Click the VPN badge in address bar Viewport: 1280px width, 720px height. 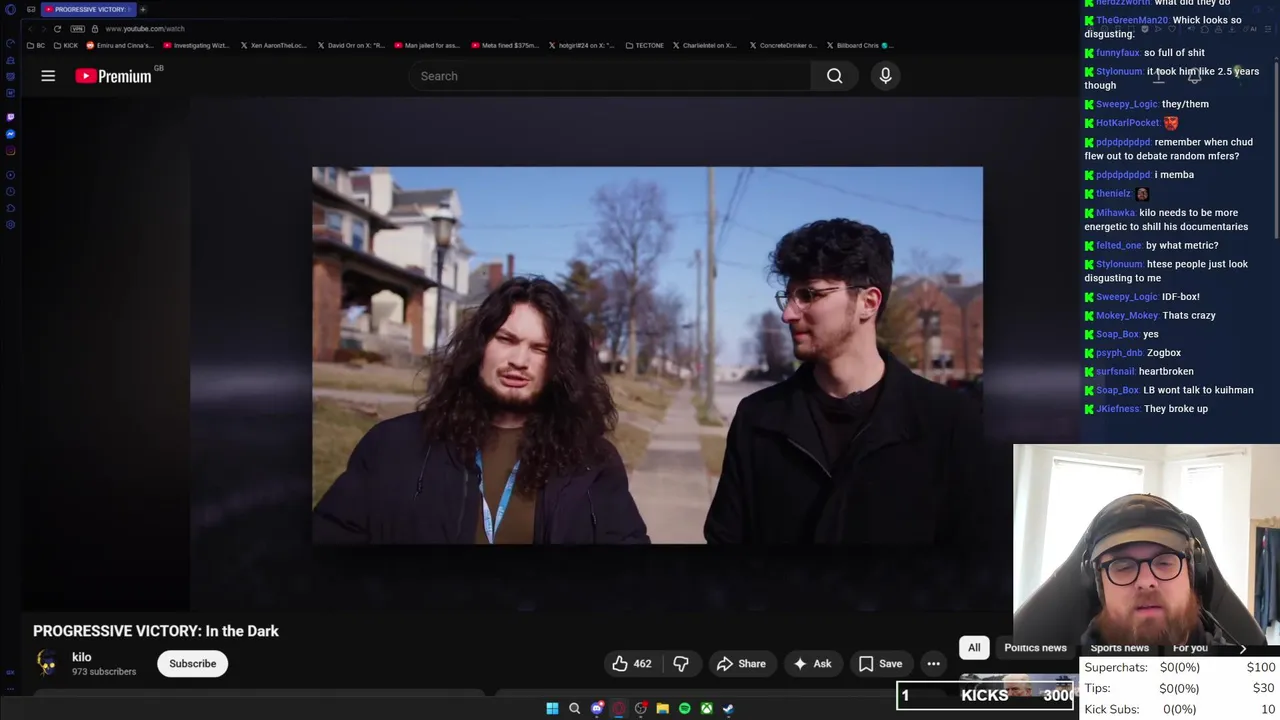[79, 29]
